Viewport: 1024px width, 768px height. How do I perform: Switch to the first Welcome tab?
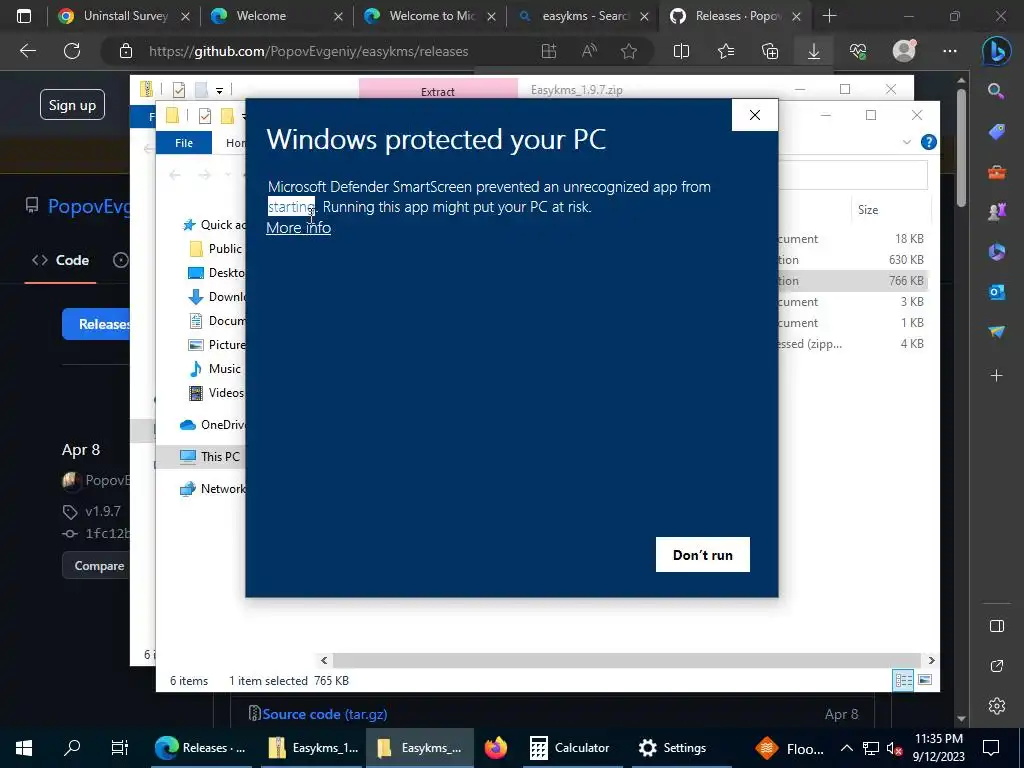pos(277,16)
